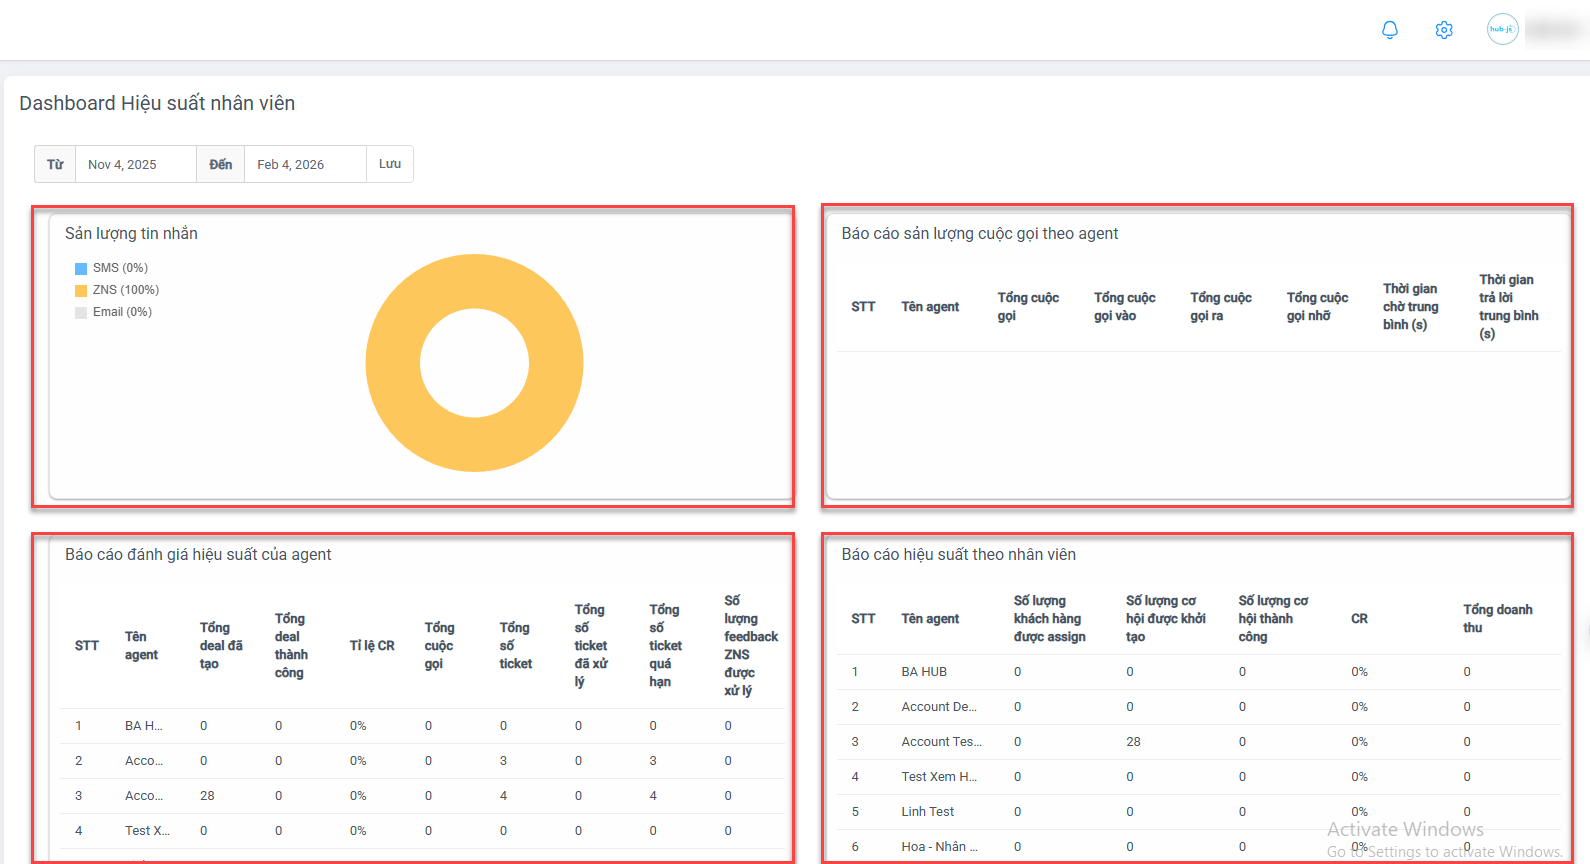Click the 'Tỉ lệ CR' column header
The image size is (1590, 864).
[372, 646]
